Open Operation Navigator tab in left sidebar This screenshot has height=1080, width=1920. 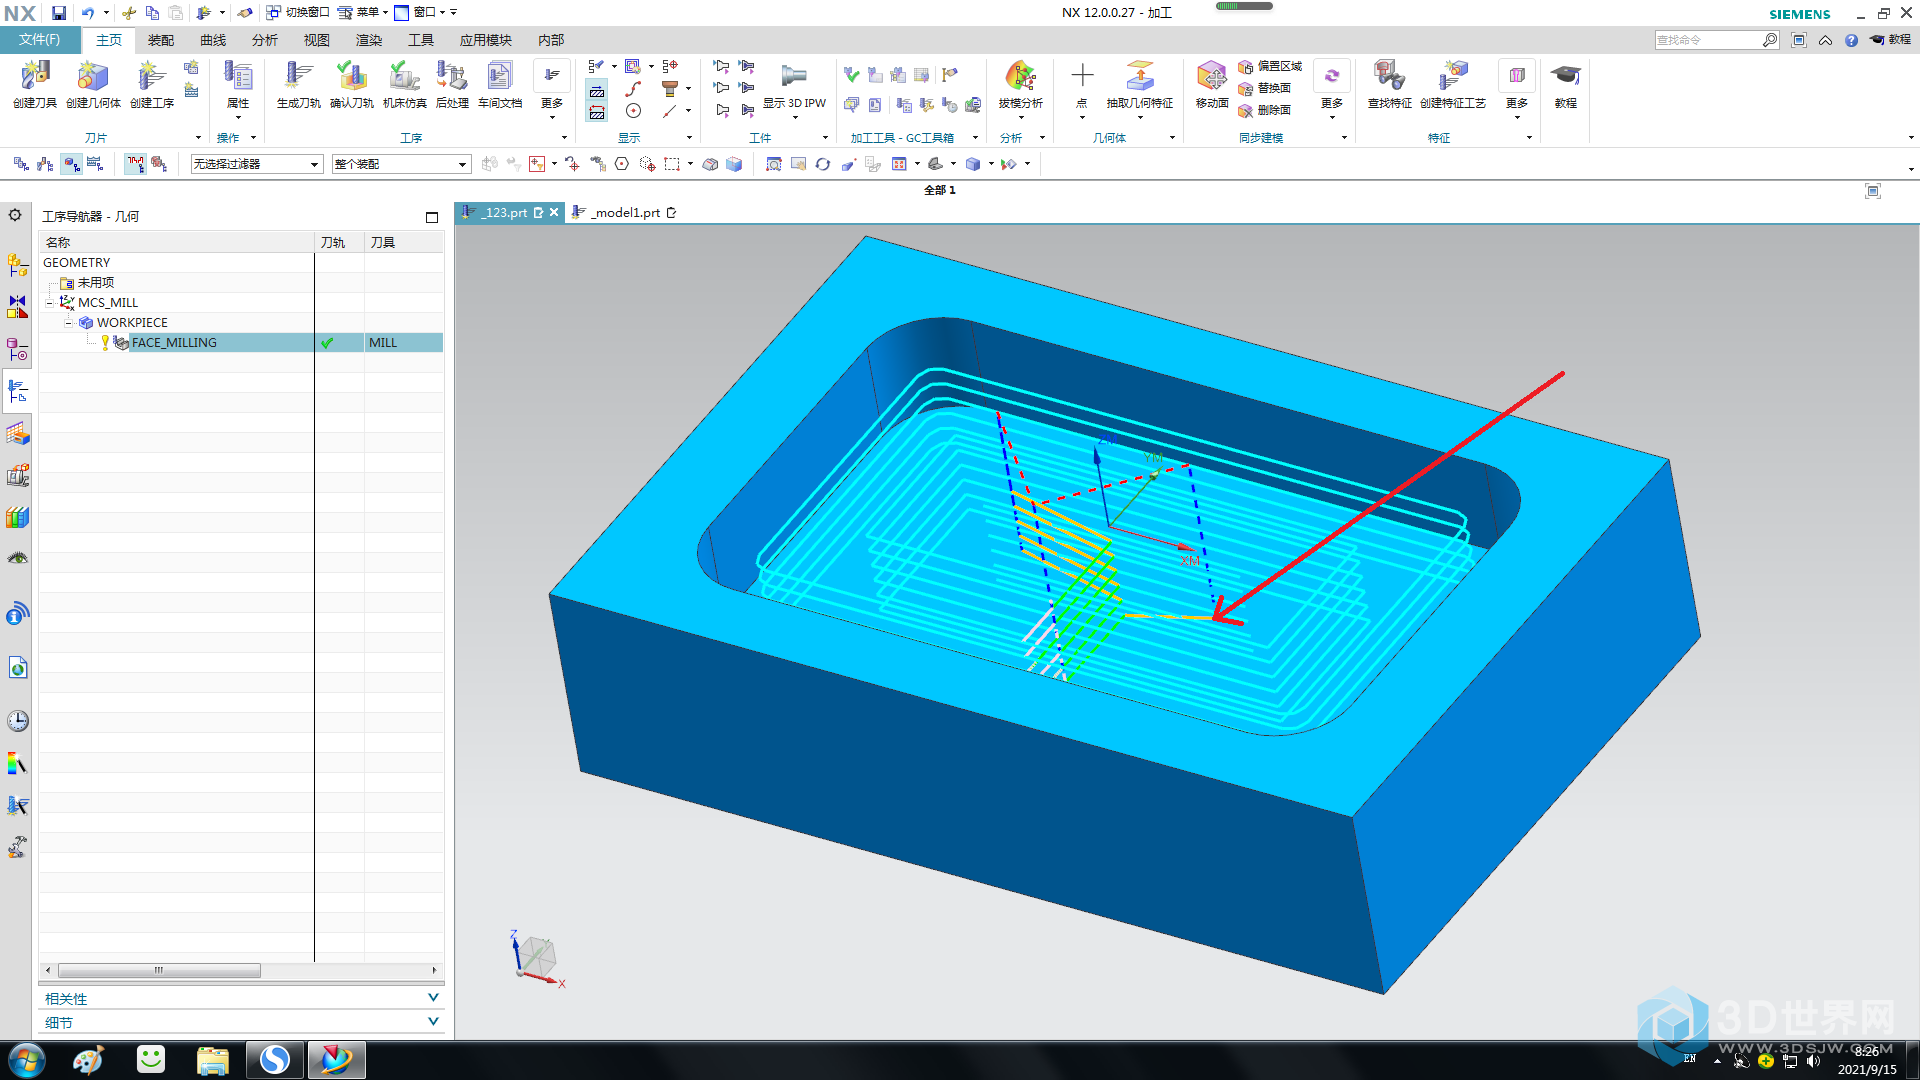[17, 391]
